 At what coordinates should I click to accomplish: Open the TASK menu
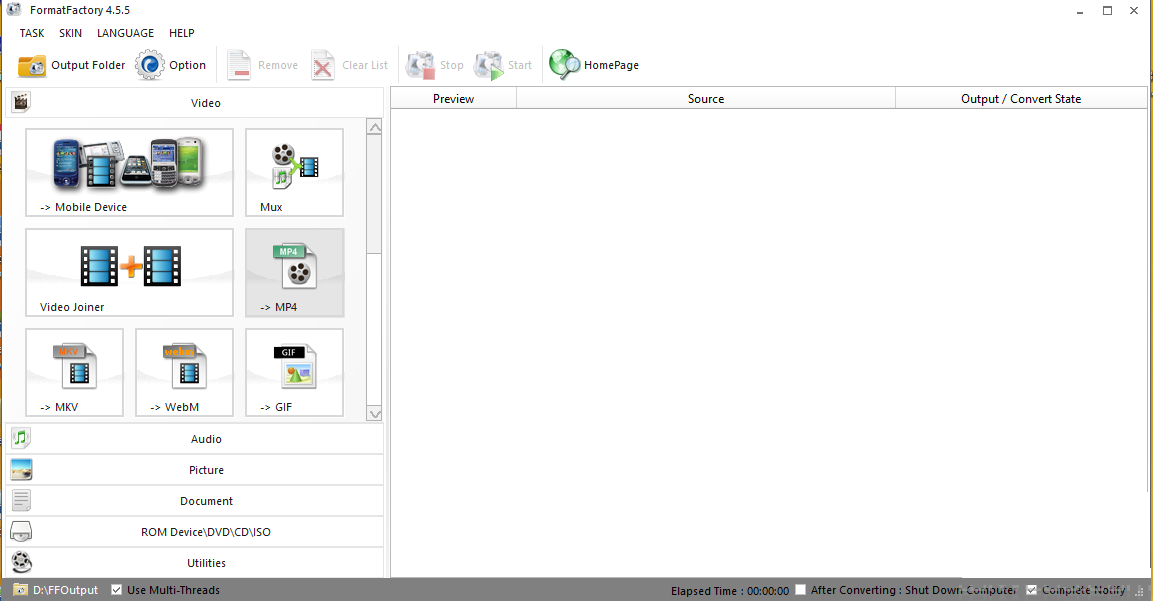31,32
